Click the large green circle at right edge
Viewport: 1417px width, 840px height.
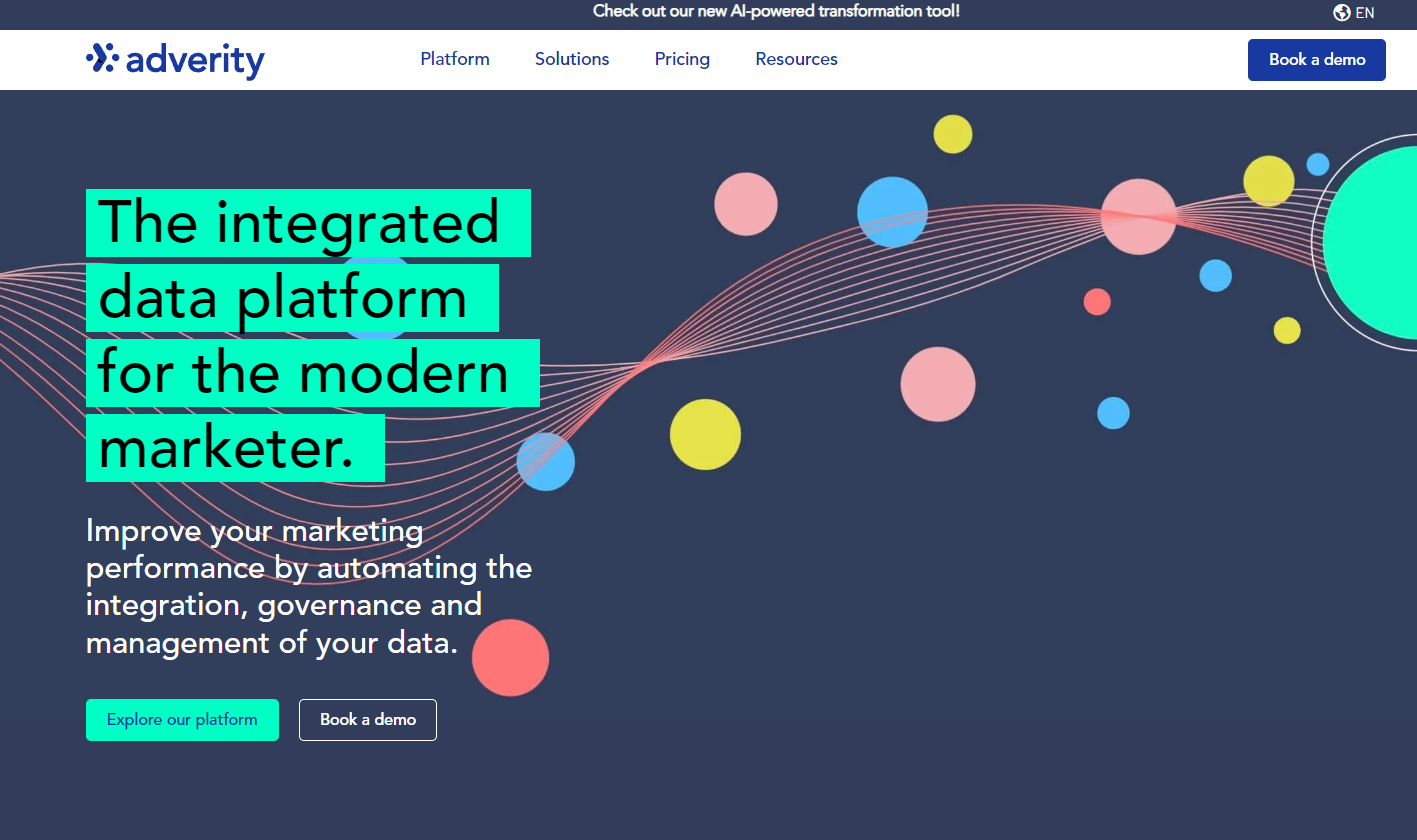pos(1375,242)
